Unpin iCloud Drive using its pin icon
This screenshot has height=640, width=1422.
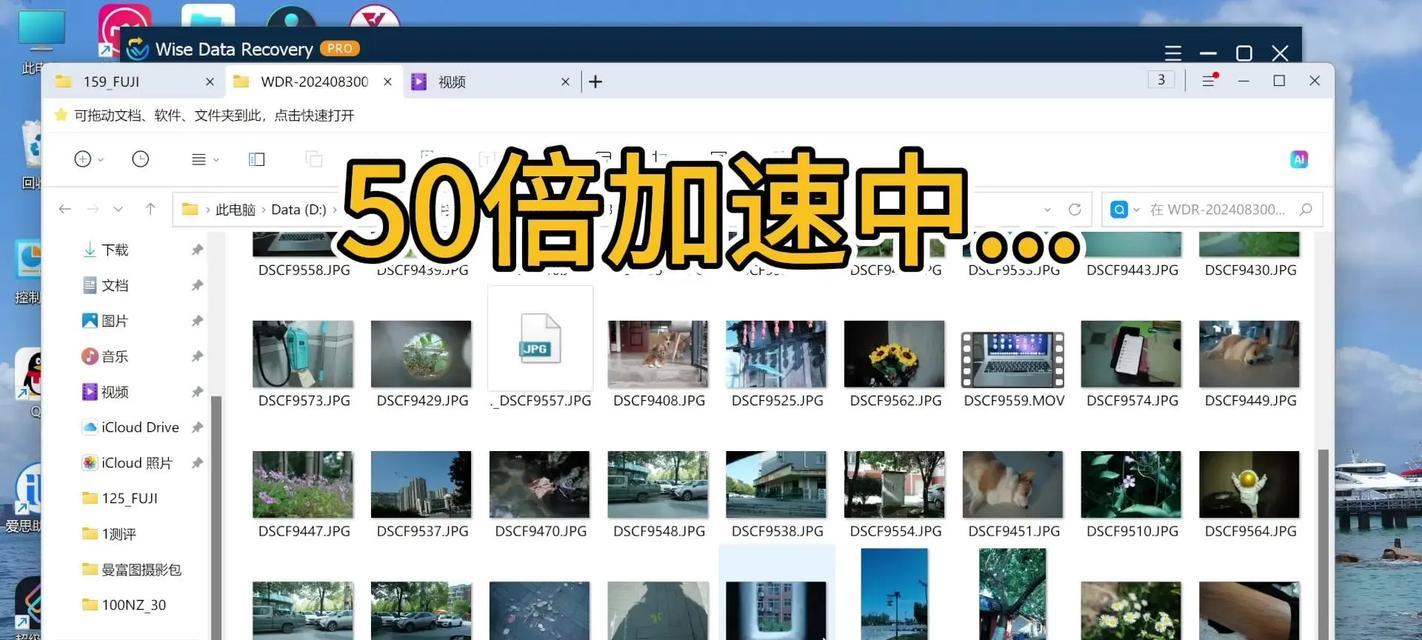pos(197,427)
